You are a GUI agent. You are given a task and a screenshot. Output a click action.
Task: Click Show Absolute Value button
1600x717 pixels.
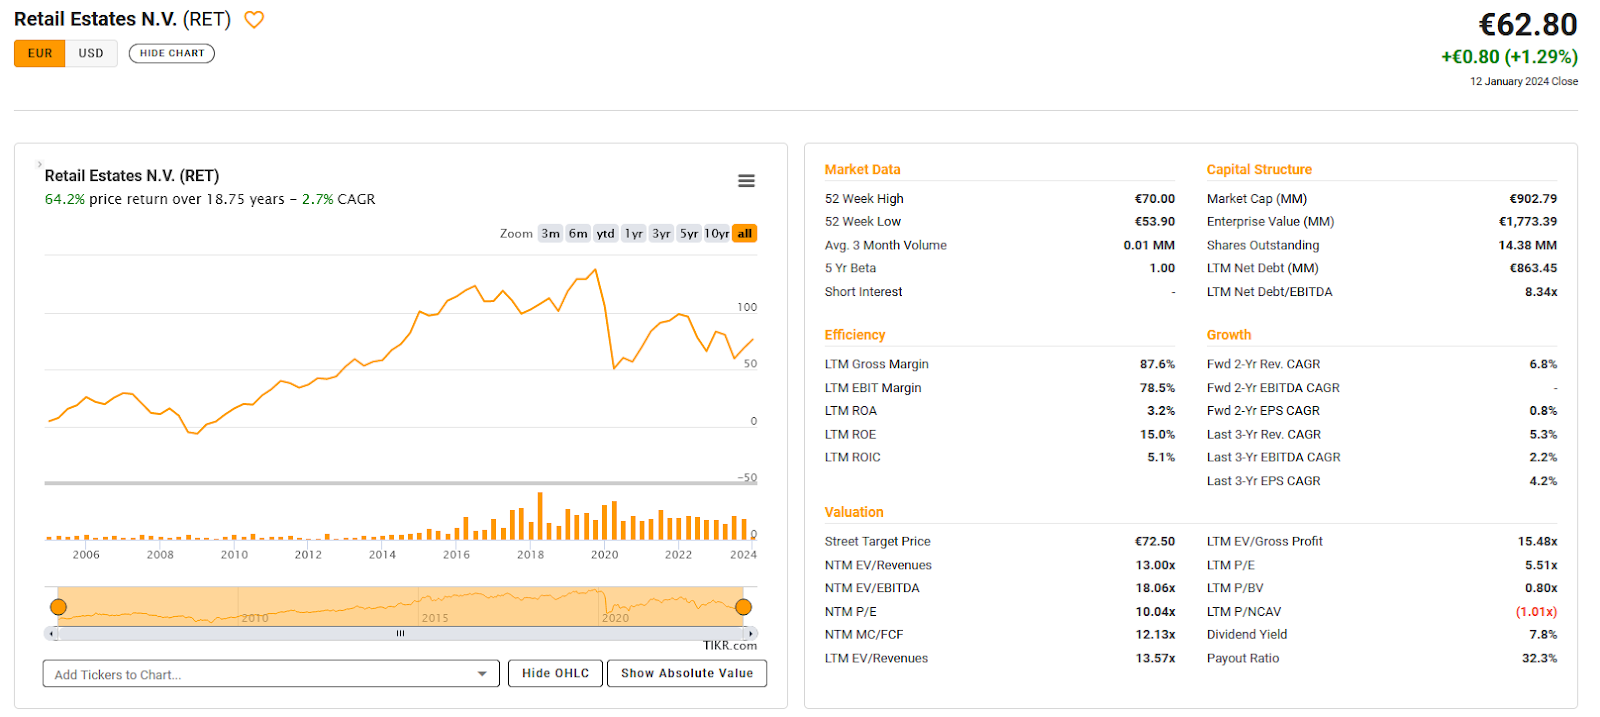coord(686,673)
